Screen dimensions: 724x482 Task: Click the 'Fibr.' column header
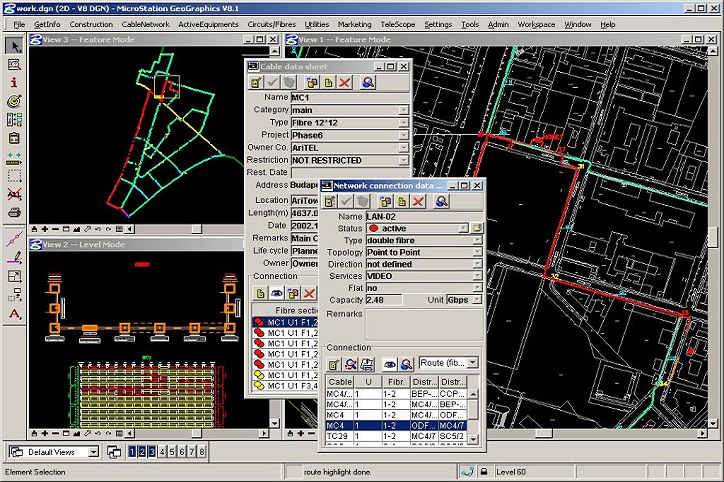(396, 382)
